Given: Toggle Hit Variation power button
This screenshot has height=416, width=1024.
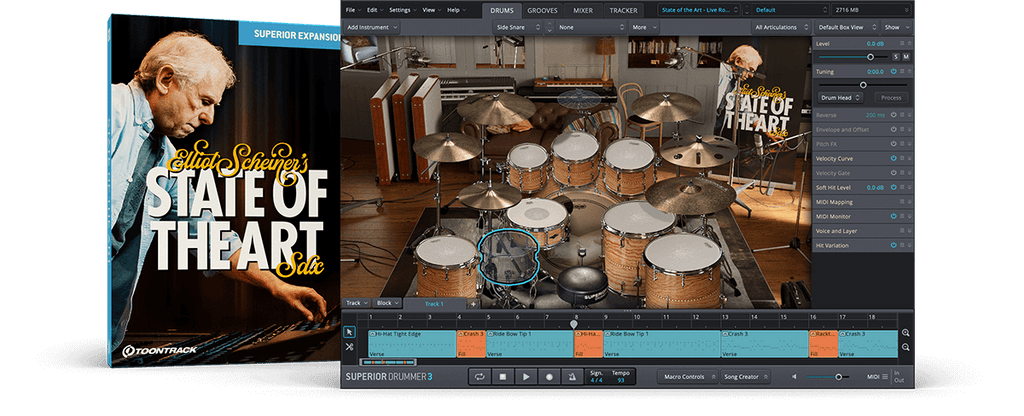Looking at the screenshot, I should (893, 245).
